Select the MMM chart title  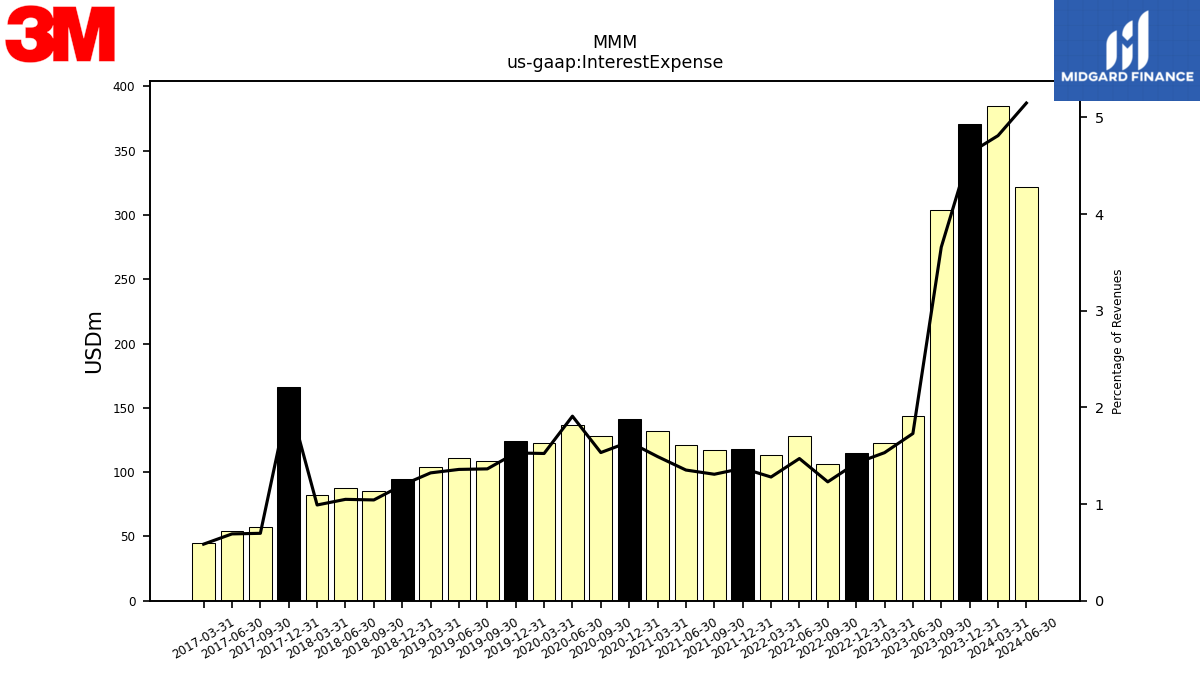(615, 43)
